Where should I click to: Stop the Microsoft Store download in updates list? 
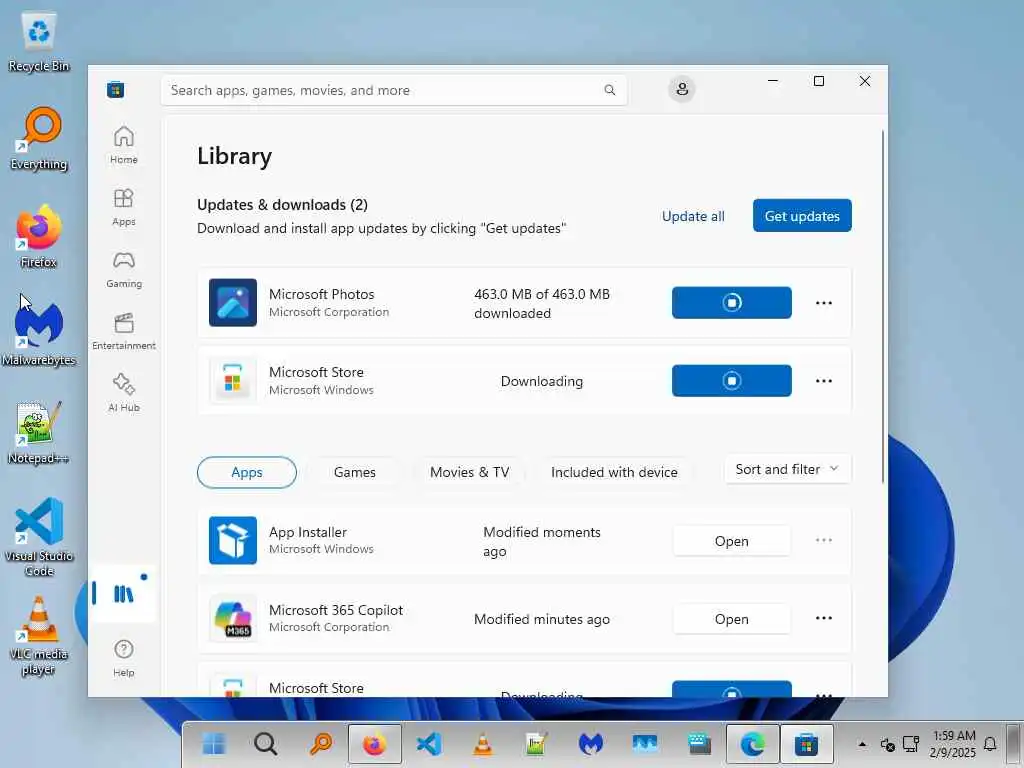pos(731,381)
